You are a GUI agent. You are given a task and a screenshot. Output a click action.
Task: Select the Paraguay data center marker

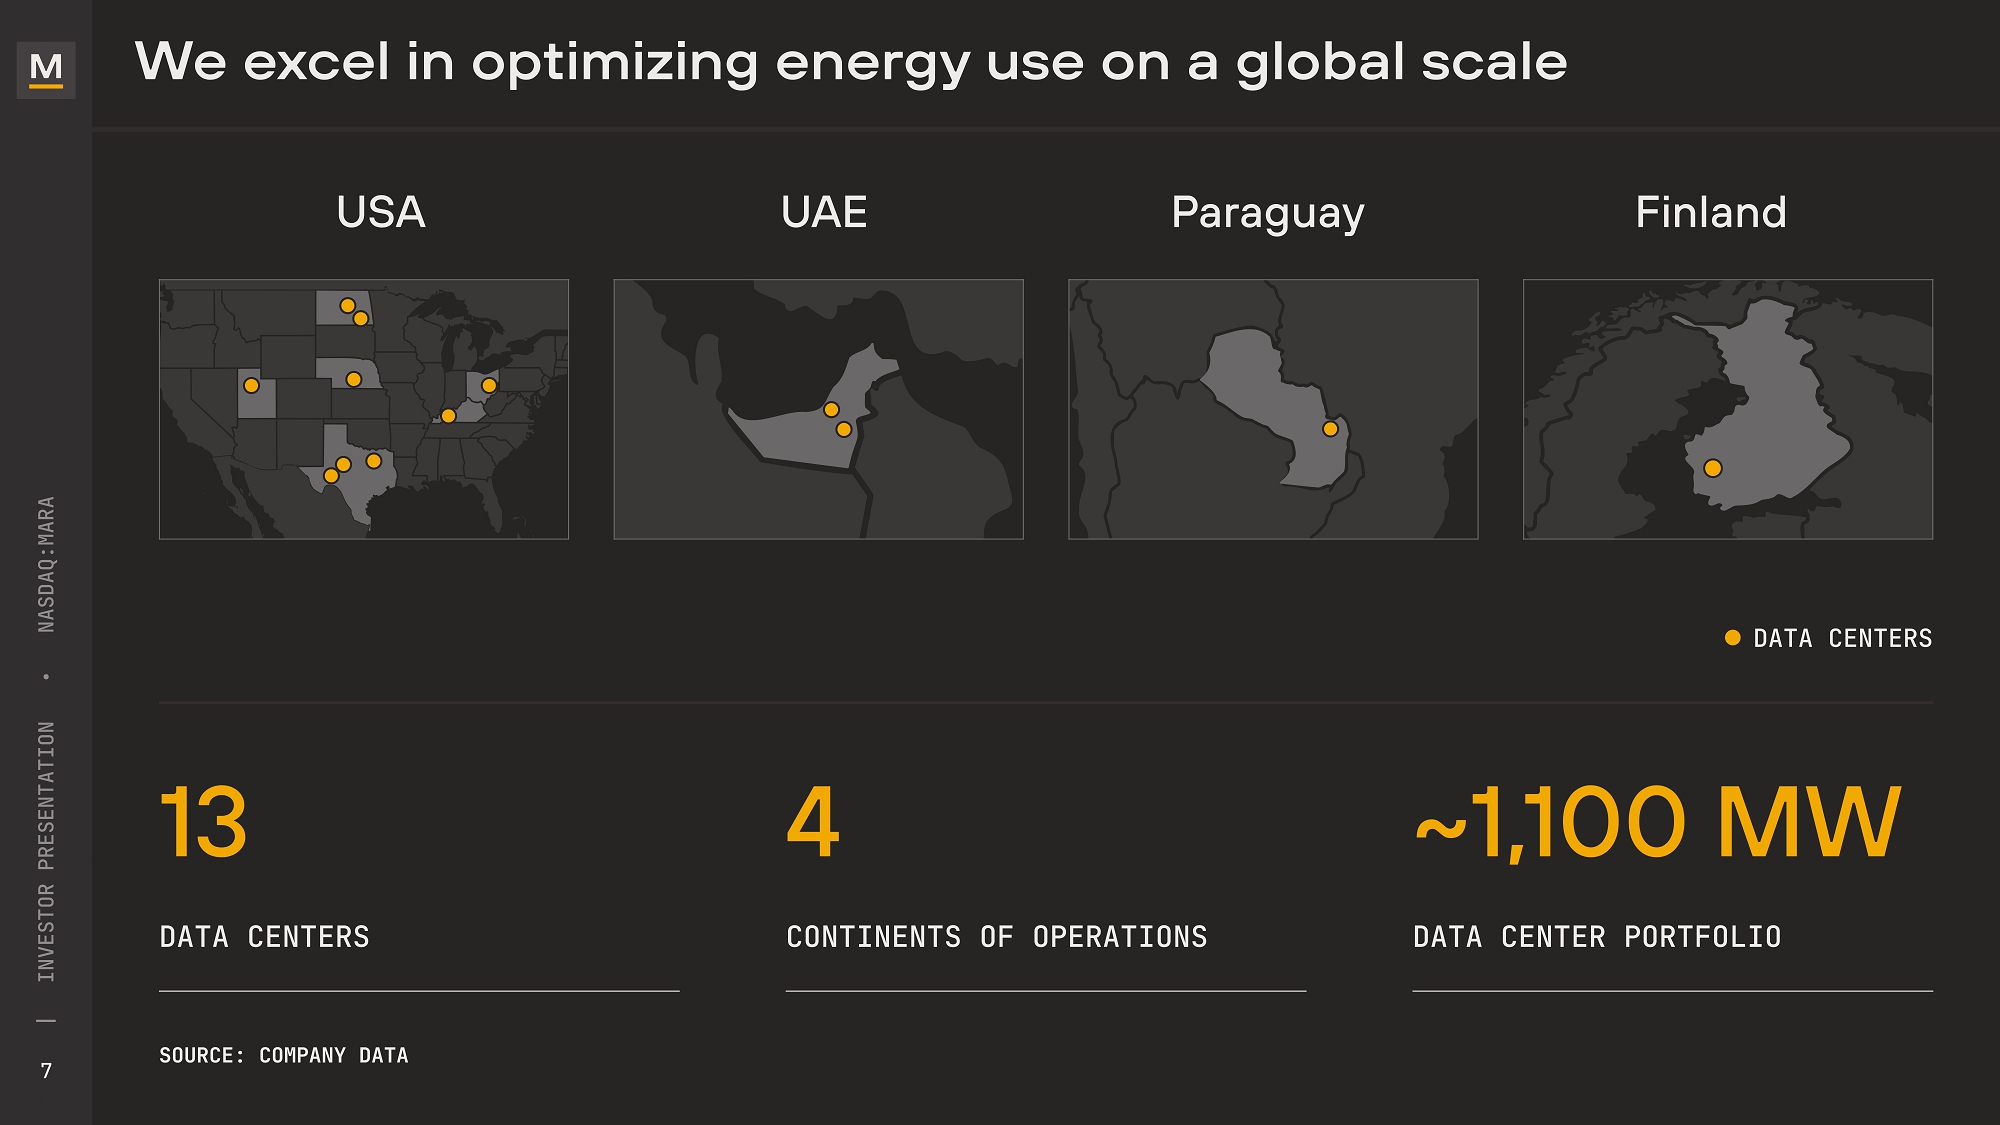(1330, 429)
